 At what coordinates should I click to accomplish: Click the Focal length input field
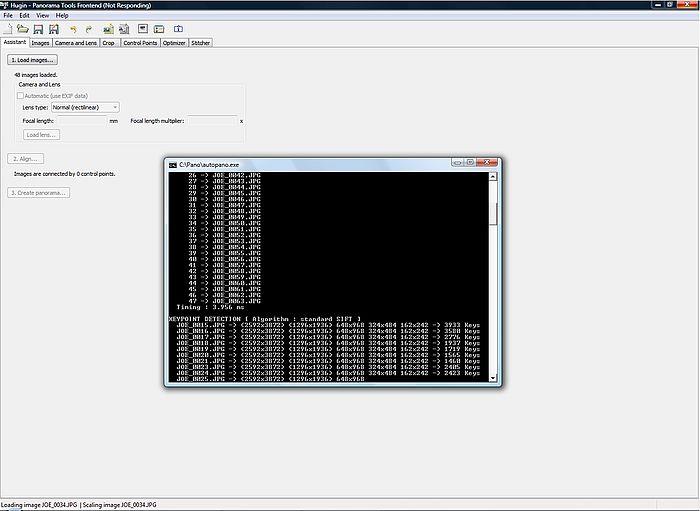pyautogui.click(x=83, y=120)
